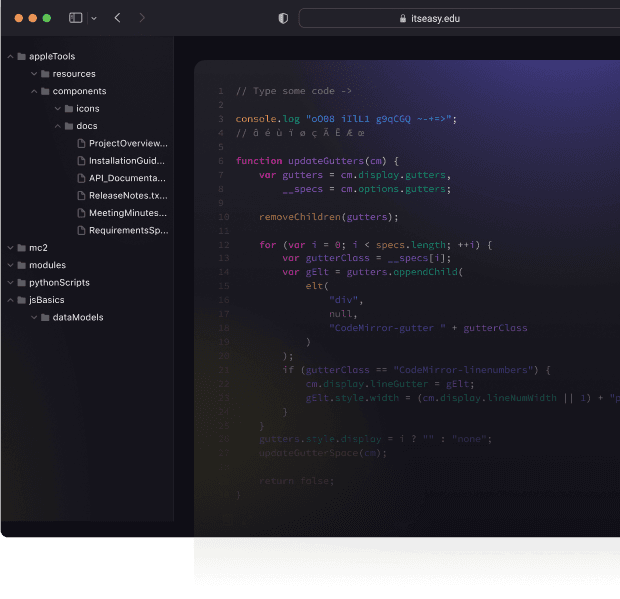Click the for loop line in editor
This screenshot has height=599, width=620.
(376, 245)
